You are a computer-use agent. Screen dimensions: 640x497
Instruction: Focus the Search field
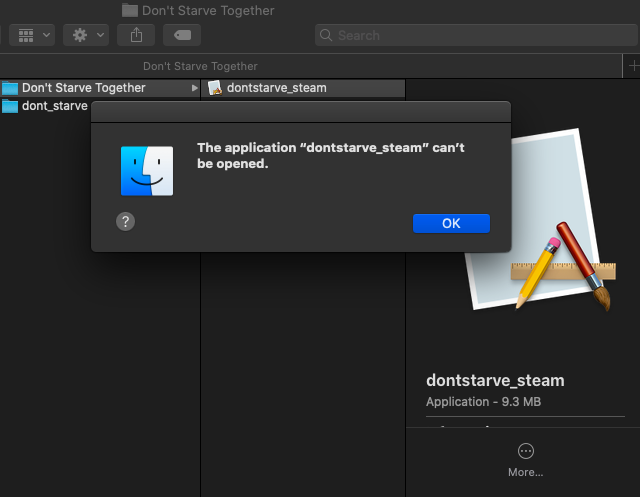pyautogui.click(x=476, y=35)
